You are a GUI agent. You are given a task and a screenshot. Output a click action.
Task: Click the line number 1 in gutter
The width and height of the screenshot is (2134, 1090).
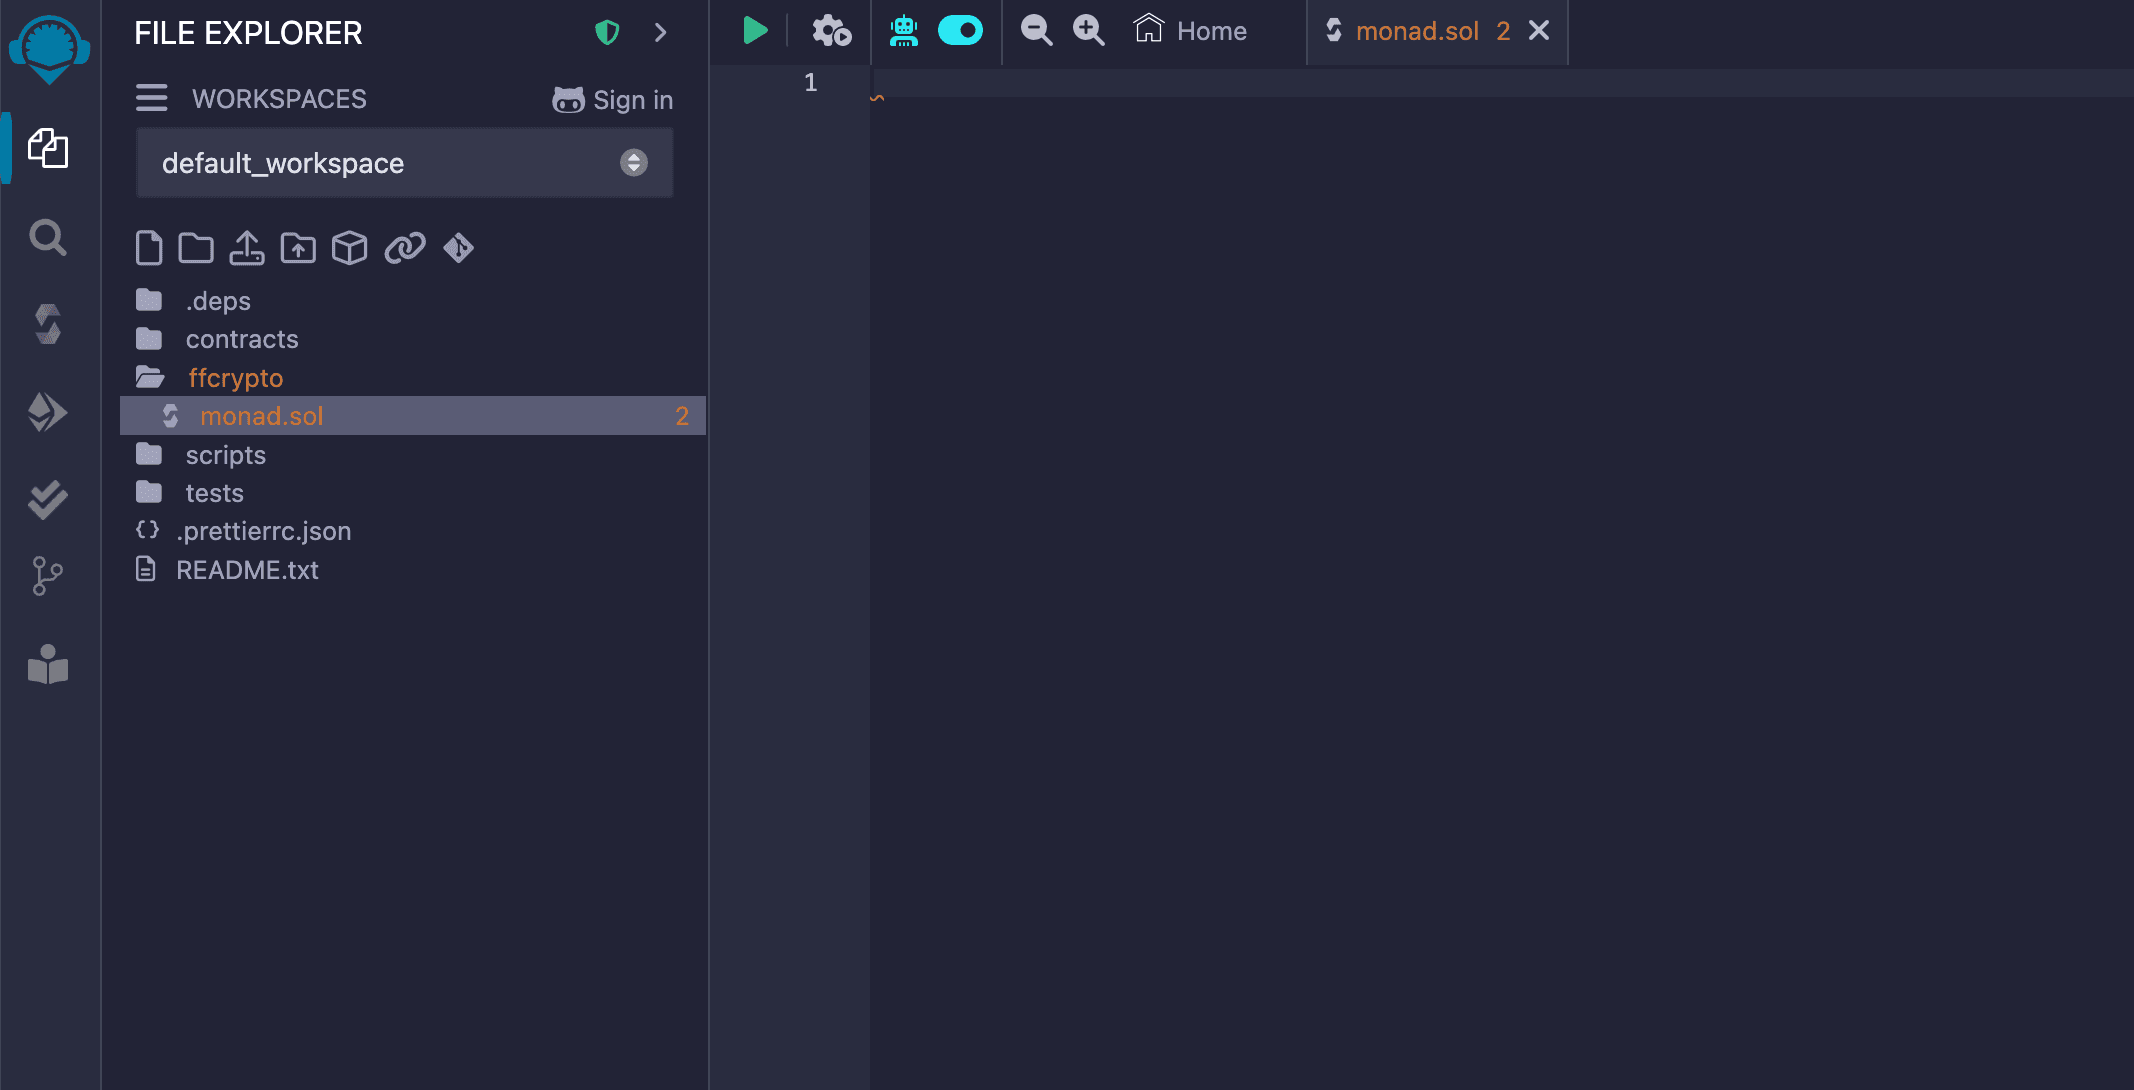(x=811, y=83)
